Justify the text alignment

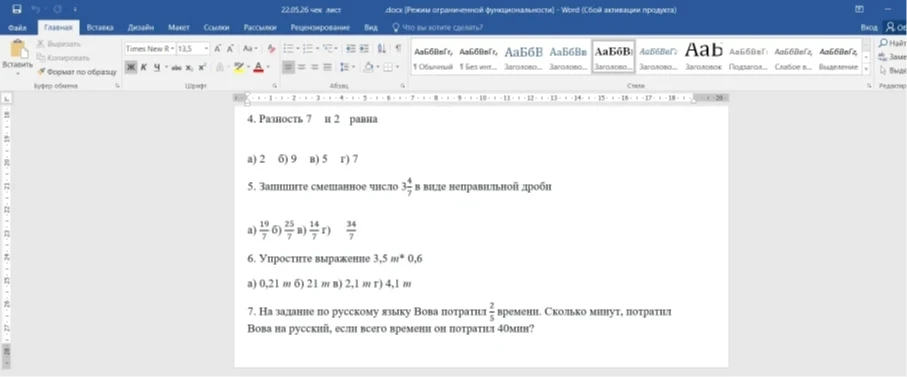point(327,68)
